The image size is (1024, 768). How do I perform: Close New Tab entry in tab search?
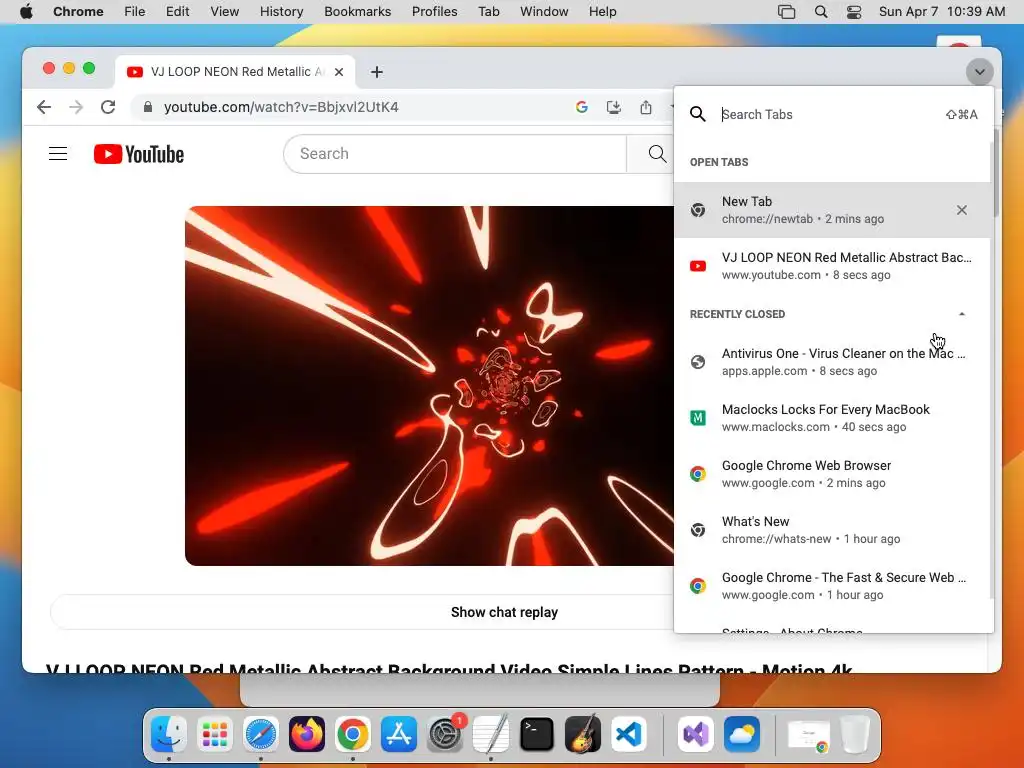[961, 210]
